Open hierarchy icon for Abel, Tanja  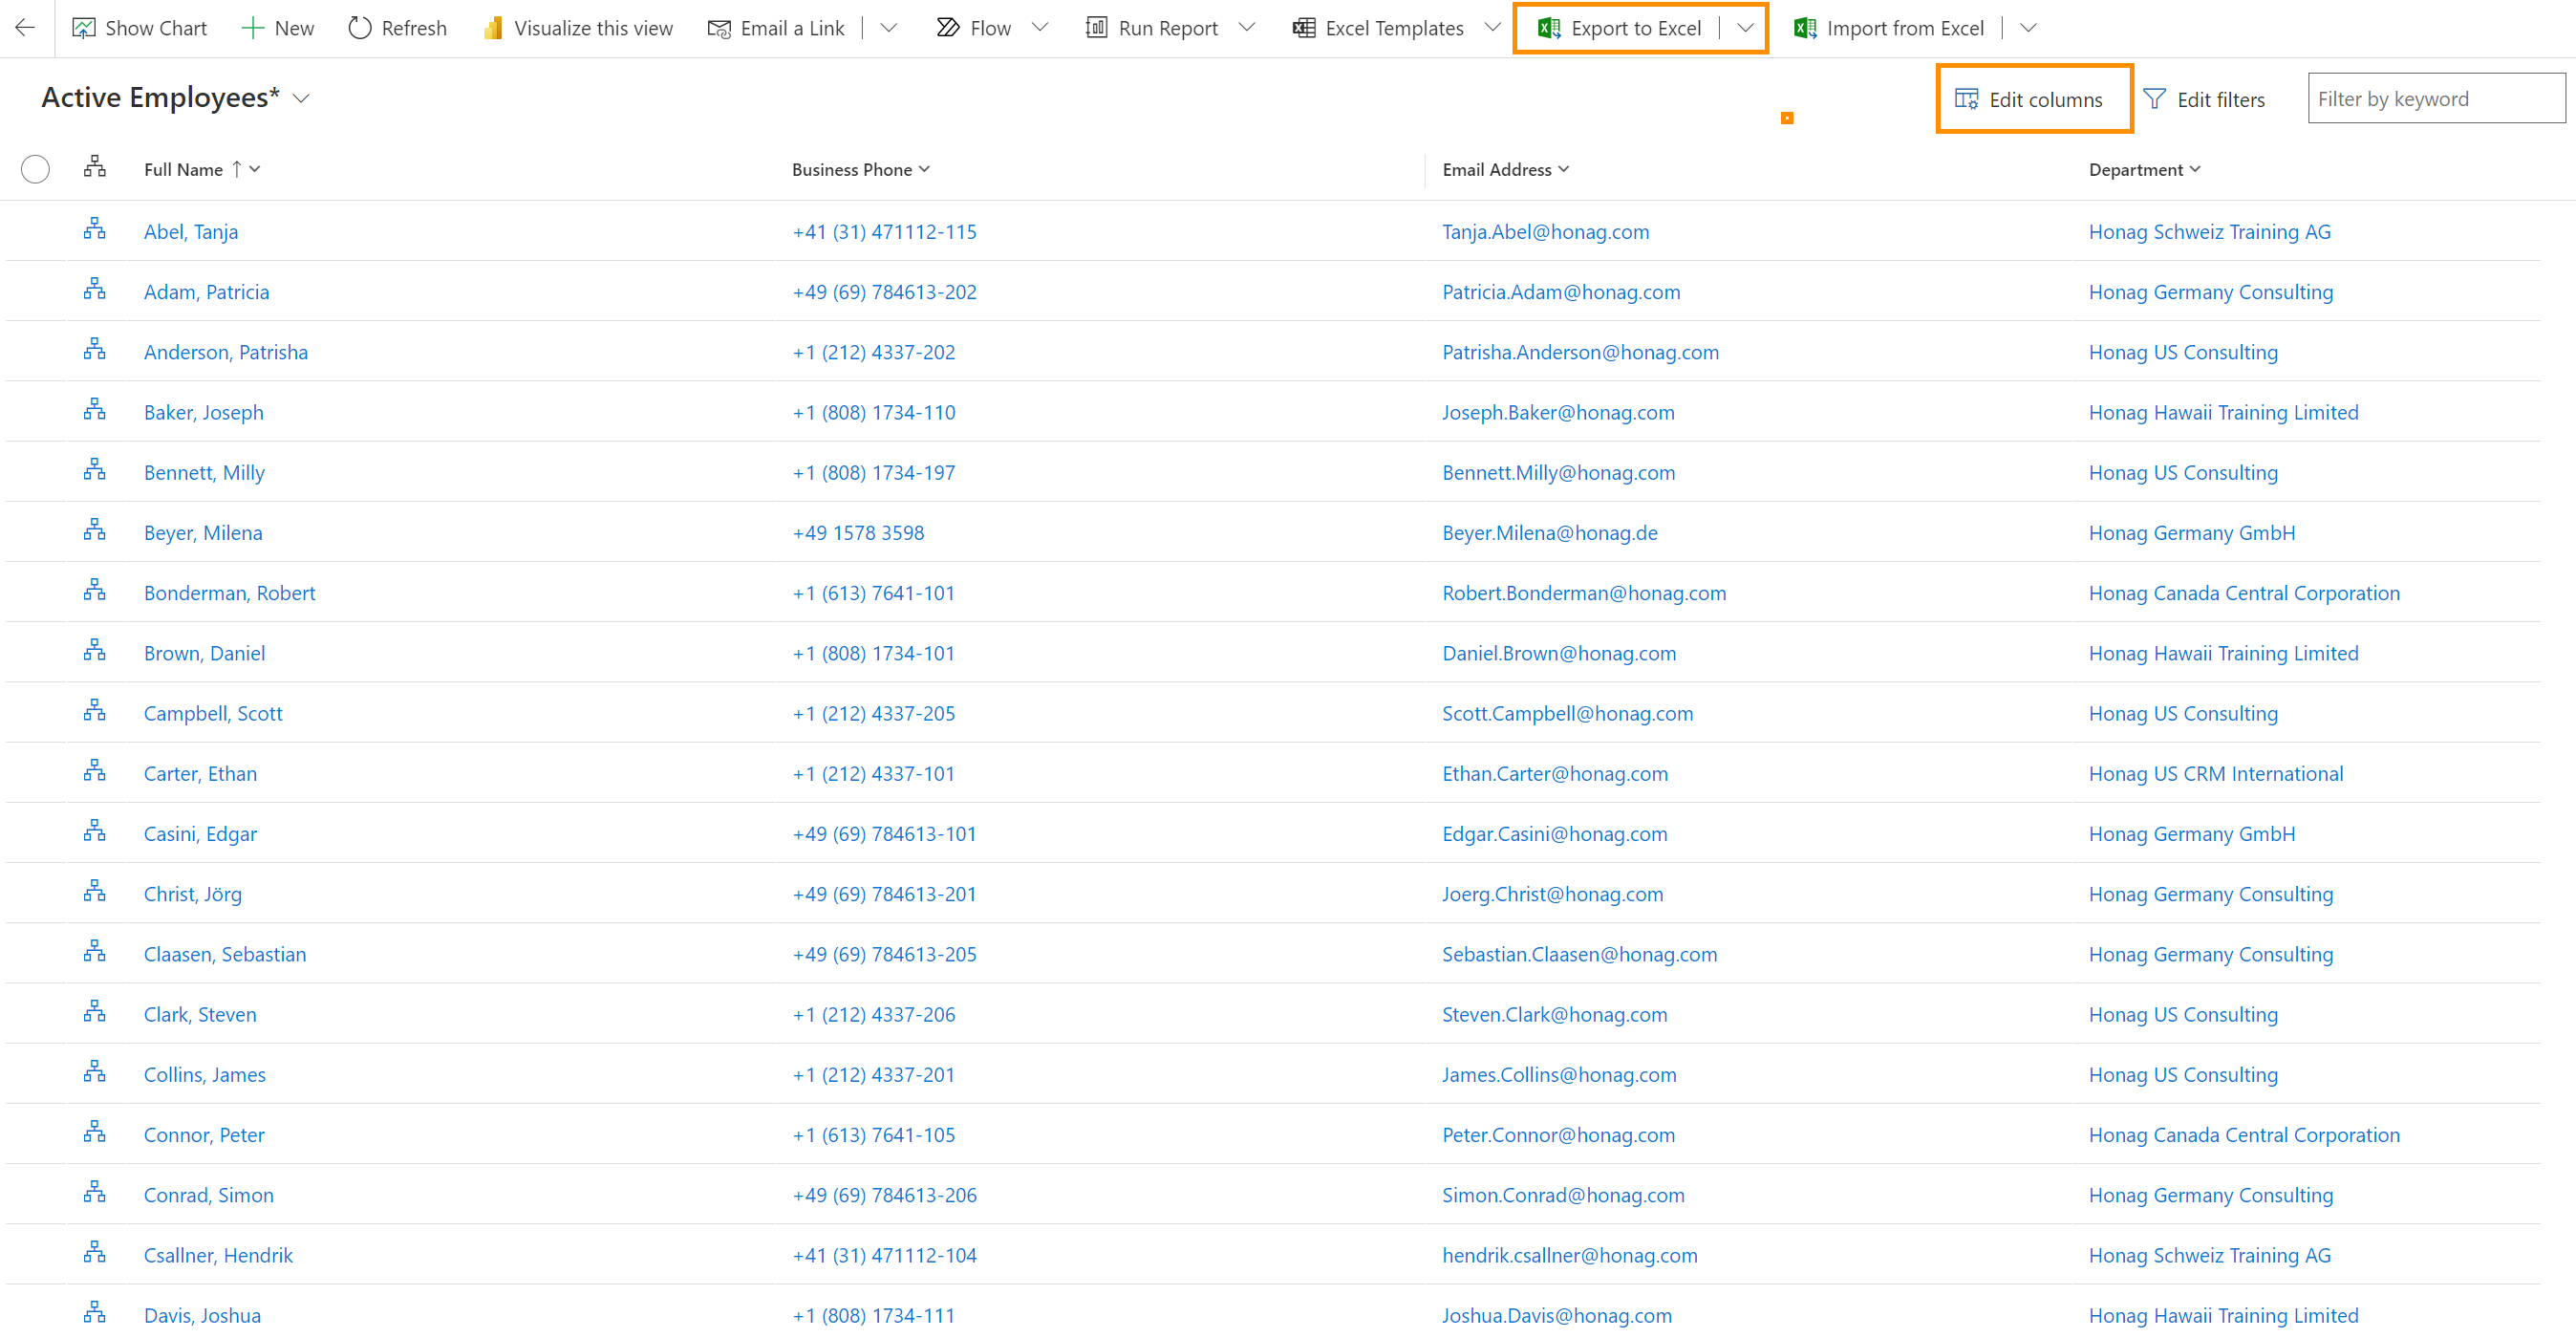tap(95, 230)
